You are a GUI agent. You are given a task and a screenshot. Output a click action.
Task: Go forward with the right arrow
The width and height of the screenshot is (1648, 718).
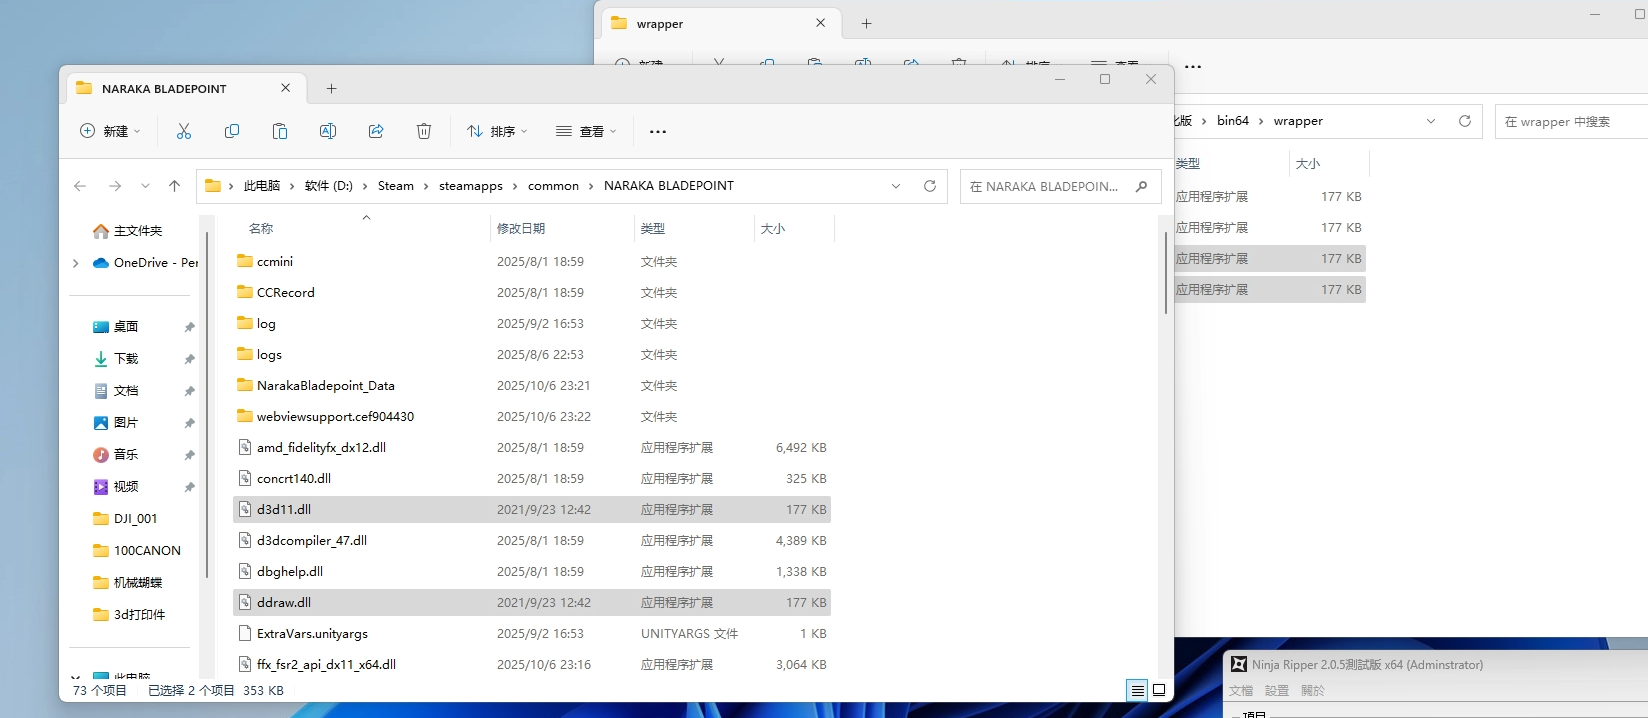coord(115,186)
